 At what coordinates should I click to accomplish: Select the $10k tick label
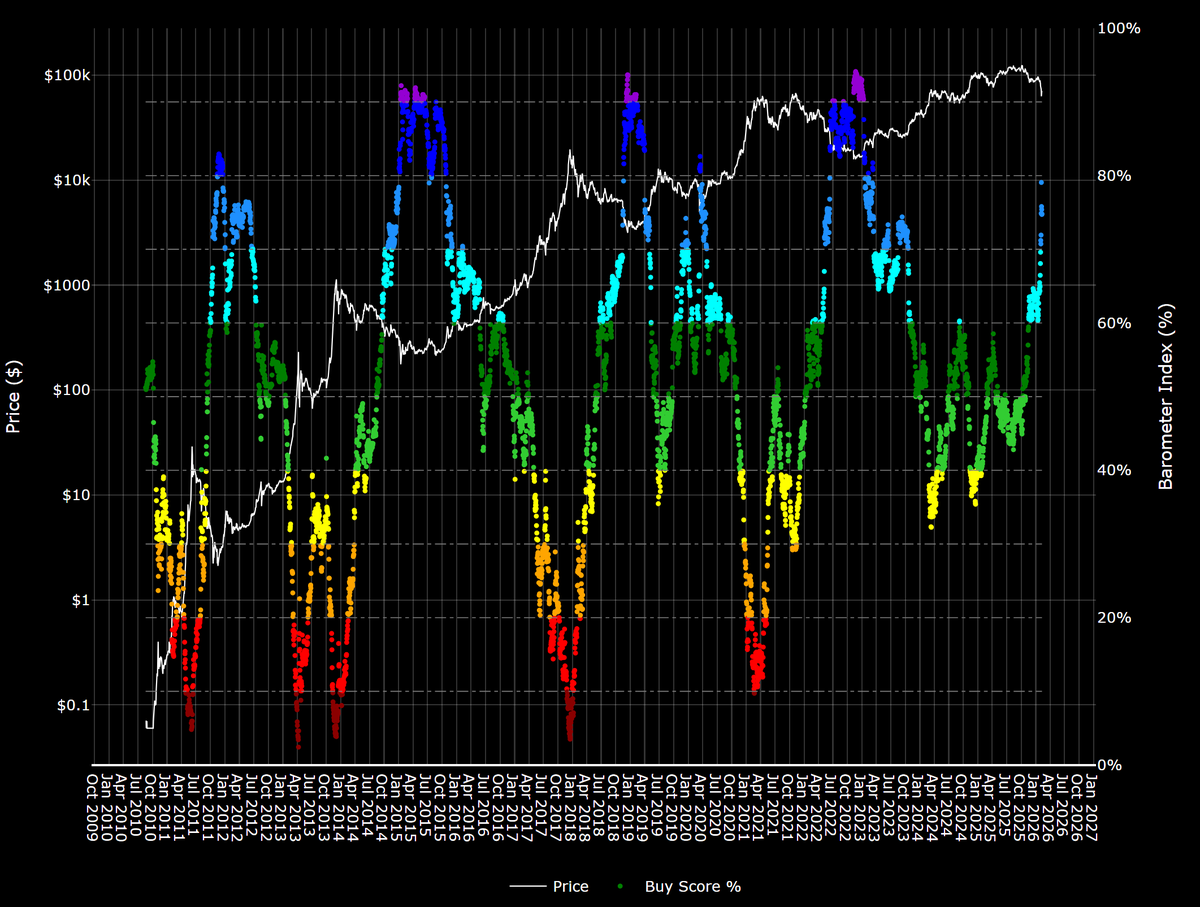(x=70, y=180)
